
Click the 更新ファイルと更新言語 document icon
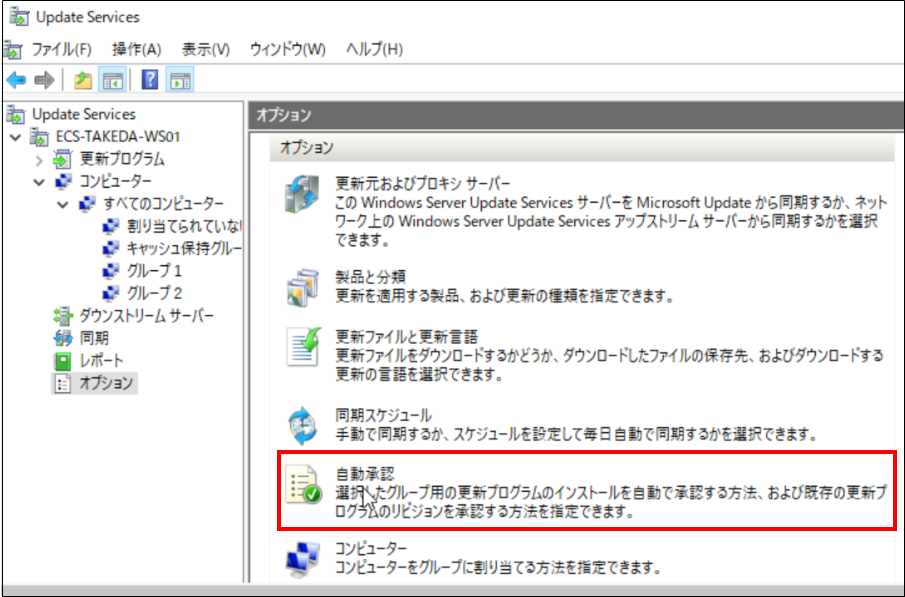click(304, 347)
